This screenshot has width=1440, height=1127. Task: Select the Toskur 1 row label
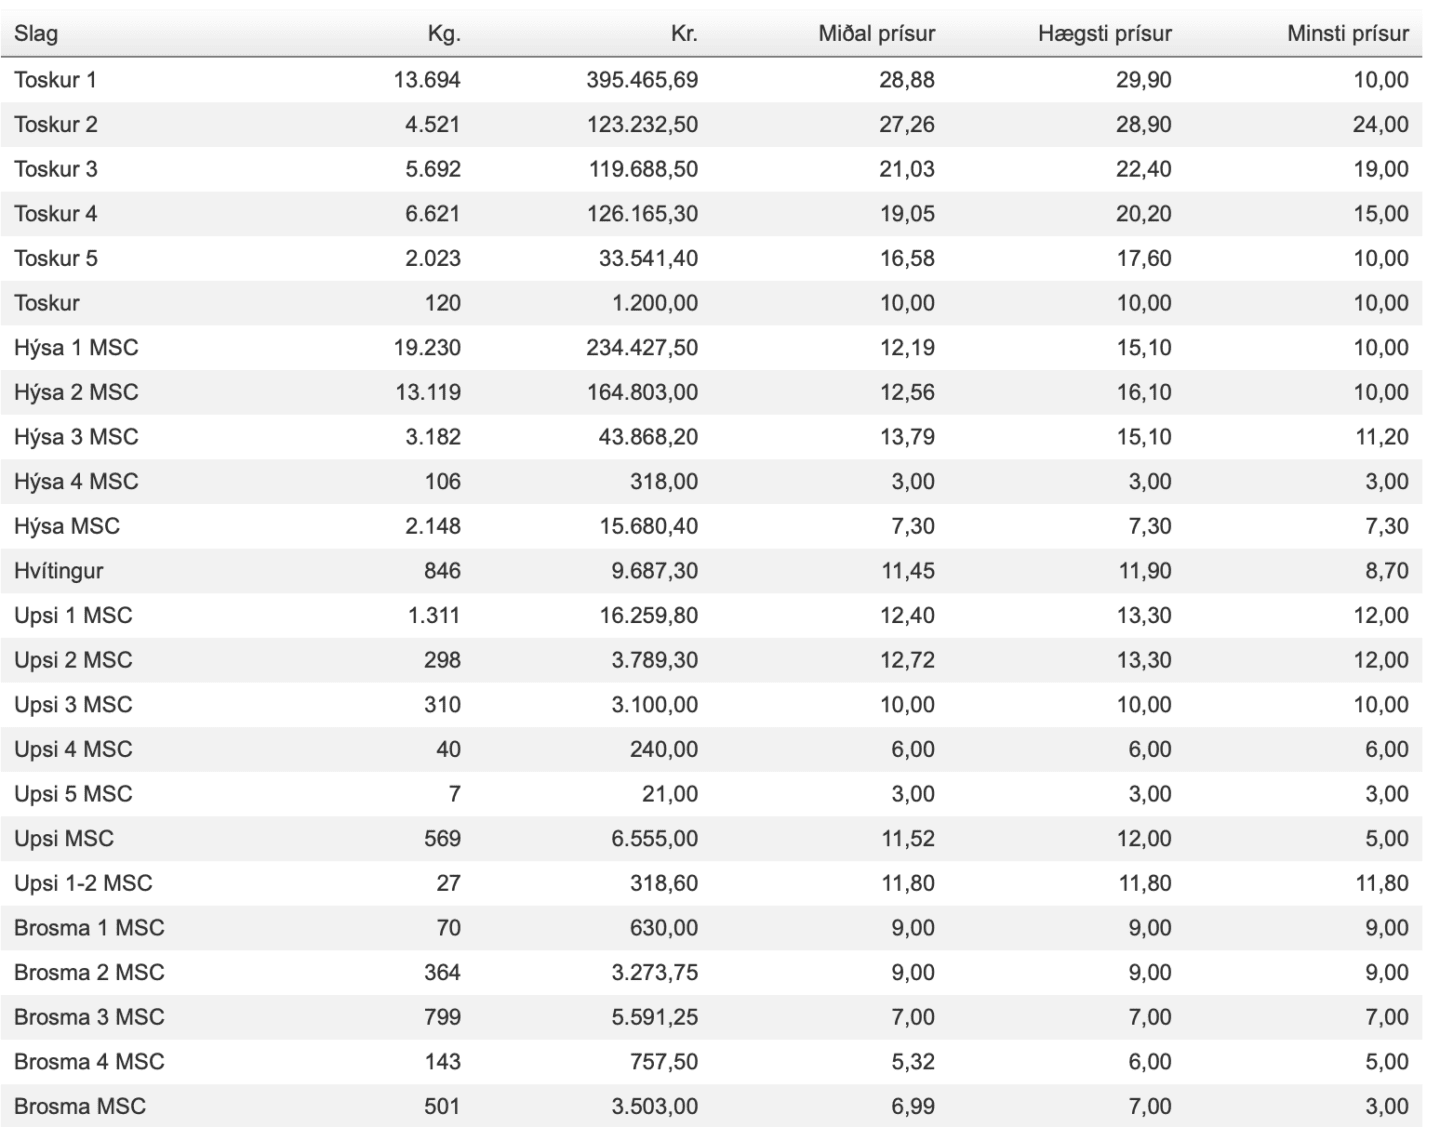pos(55,80)
